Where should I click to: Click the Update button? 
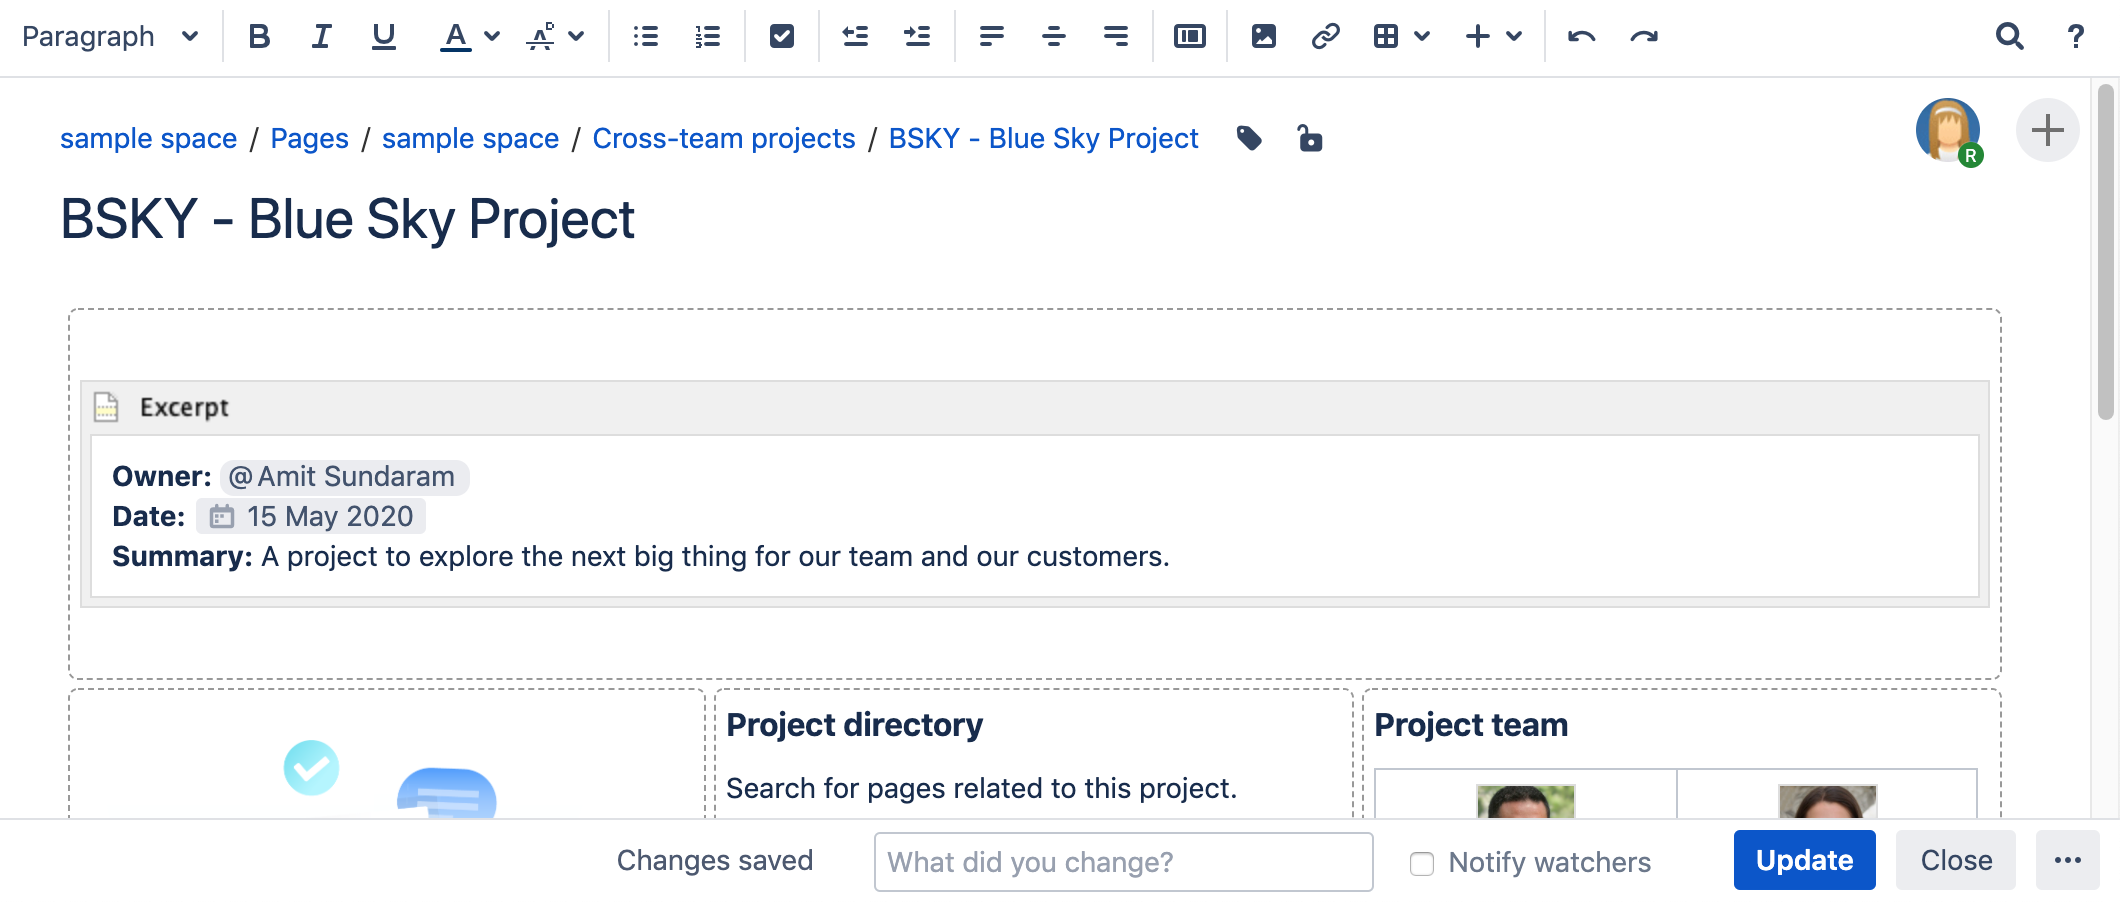1804,861
